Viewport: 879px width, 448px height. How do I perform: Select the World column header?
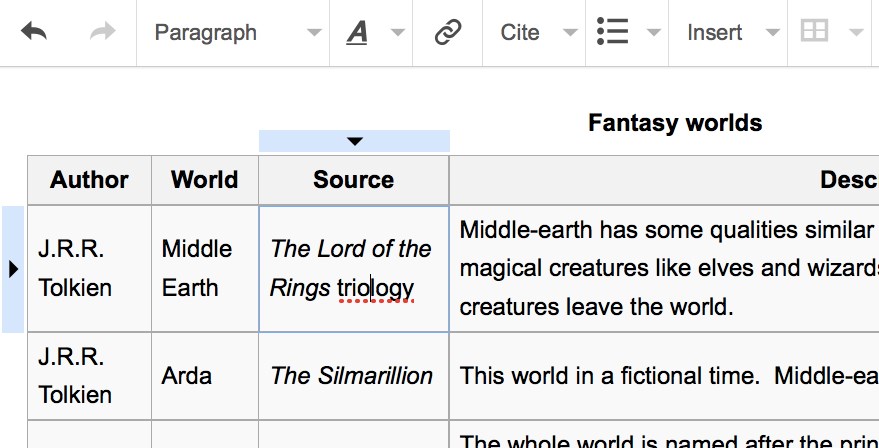tap(205, 180)
